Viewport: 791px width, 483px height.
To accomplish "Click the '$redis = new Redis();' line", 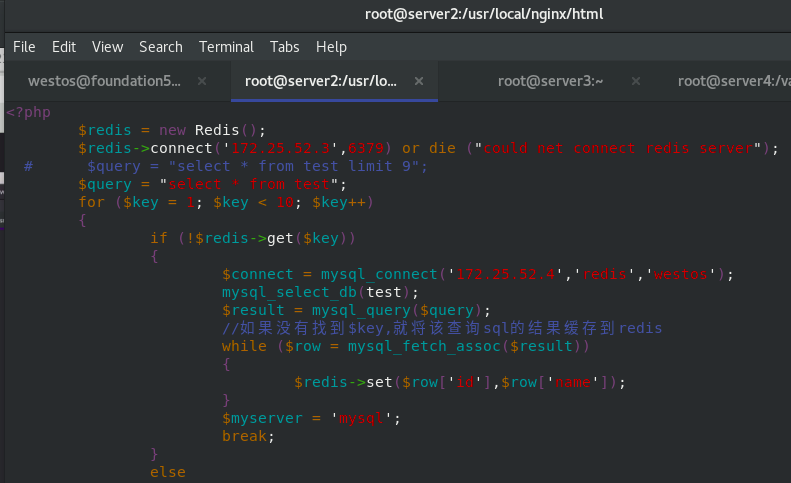I will coord(172,130).
